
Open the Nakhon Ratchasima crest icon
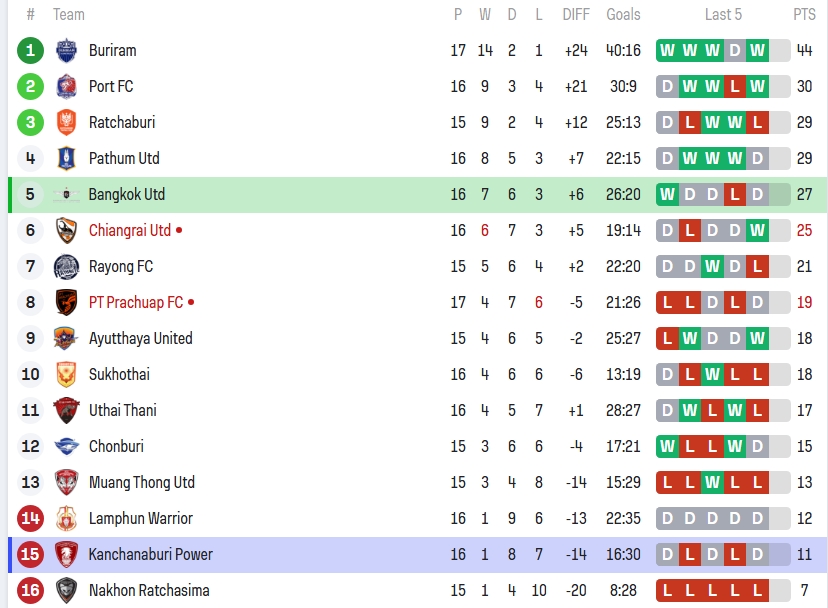click(66, 590)
